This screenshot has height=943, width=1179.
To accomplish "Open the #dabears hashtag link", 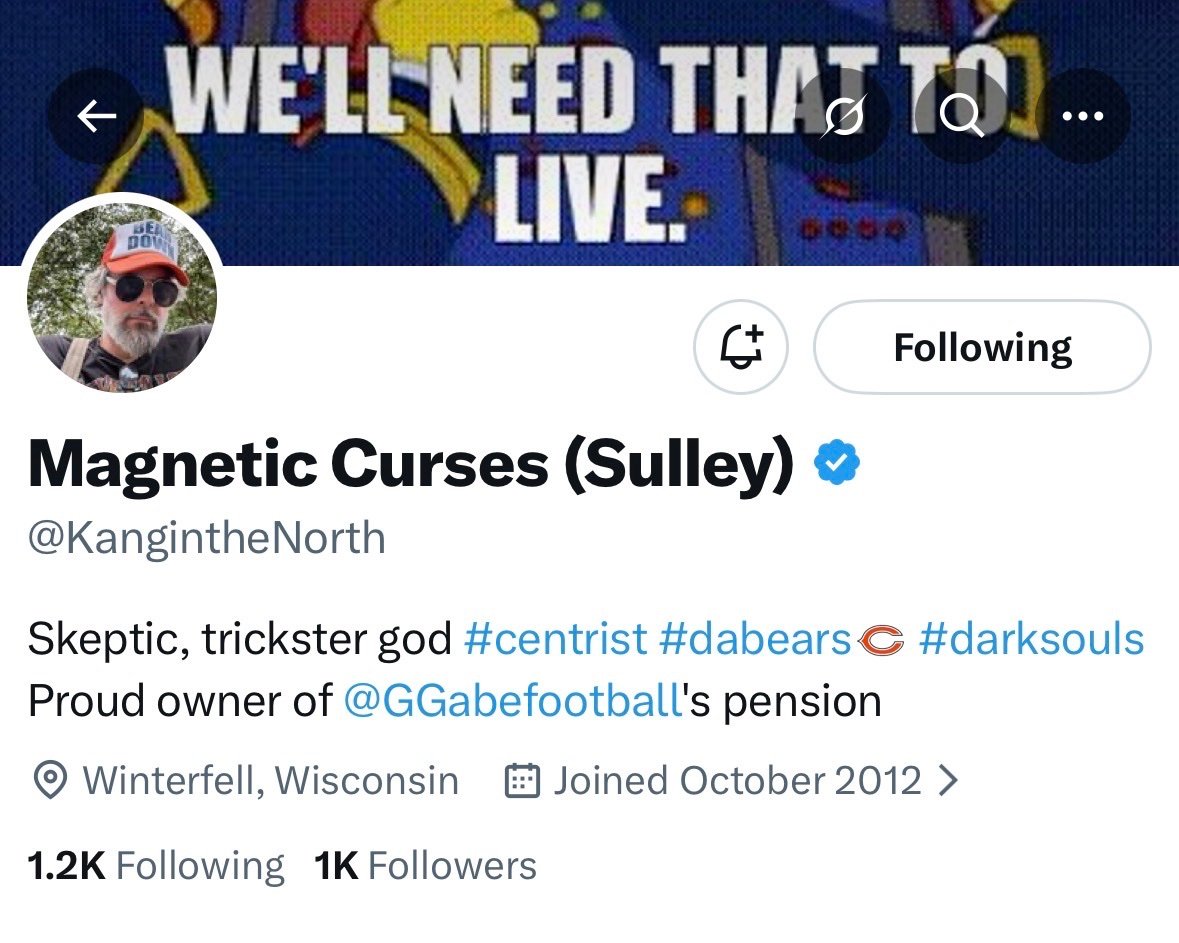I will pos(754,639).
